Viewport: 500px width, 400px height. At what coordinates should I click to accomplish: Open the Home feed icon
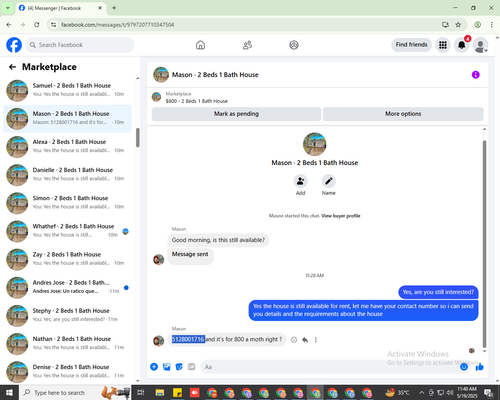(x=200, y=45)
